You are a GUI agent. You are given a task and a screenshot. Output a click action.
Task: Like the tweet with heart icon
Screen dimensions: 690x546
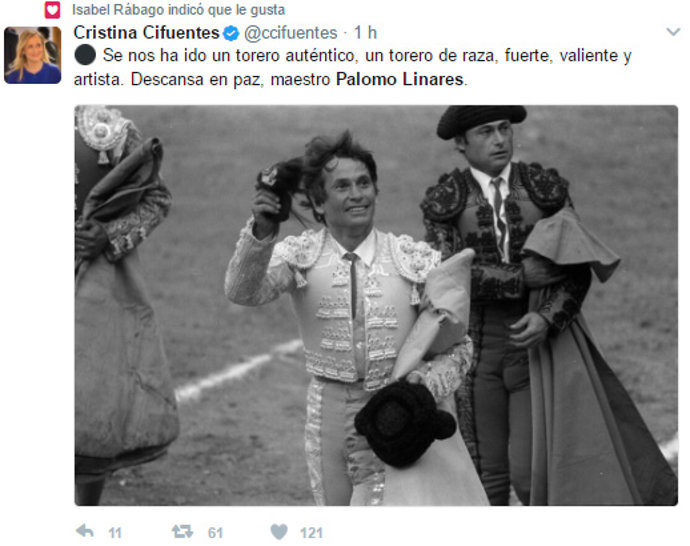tap(279, 531)
